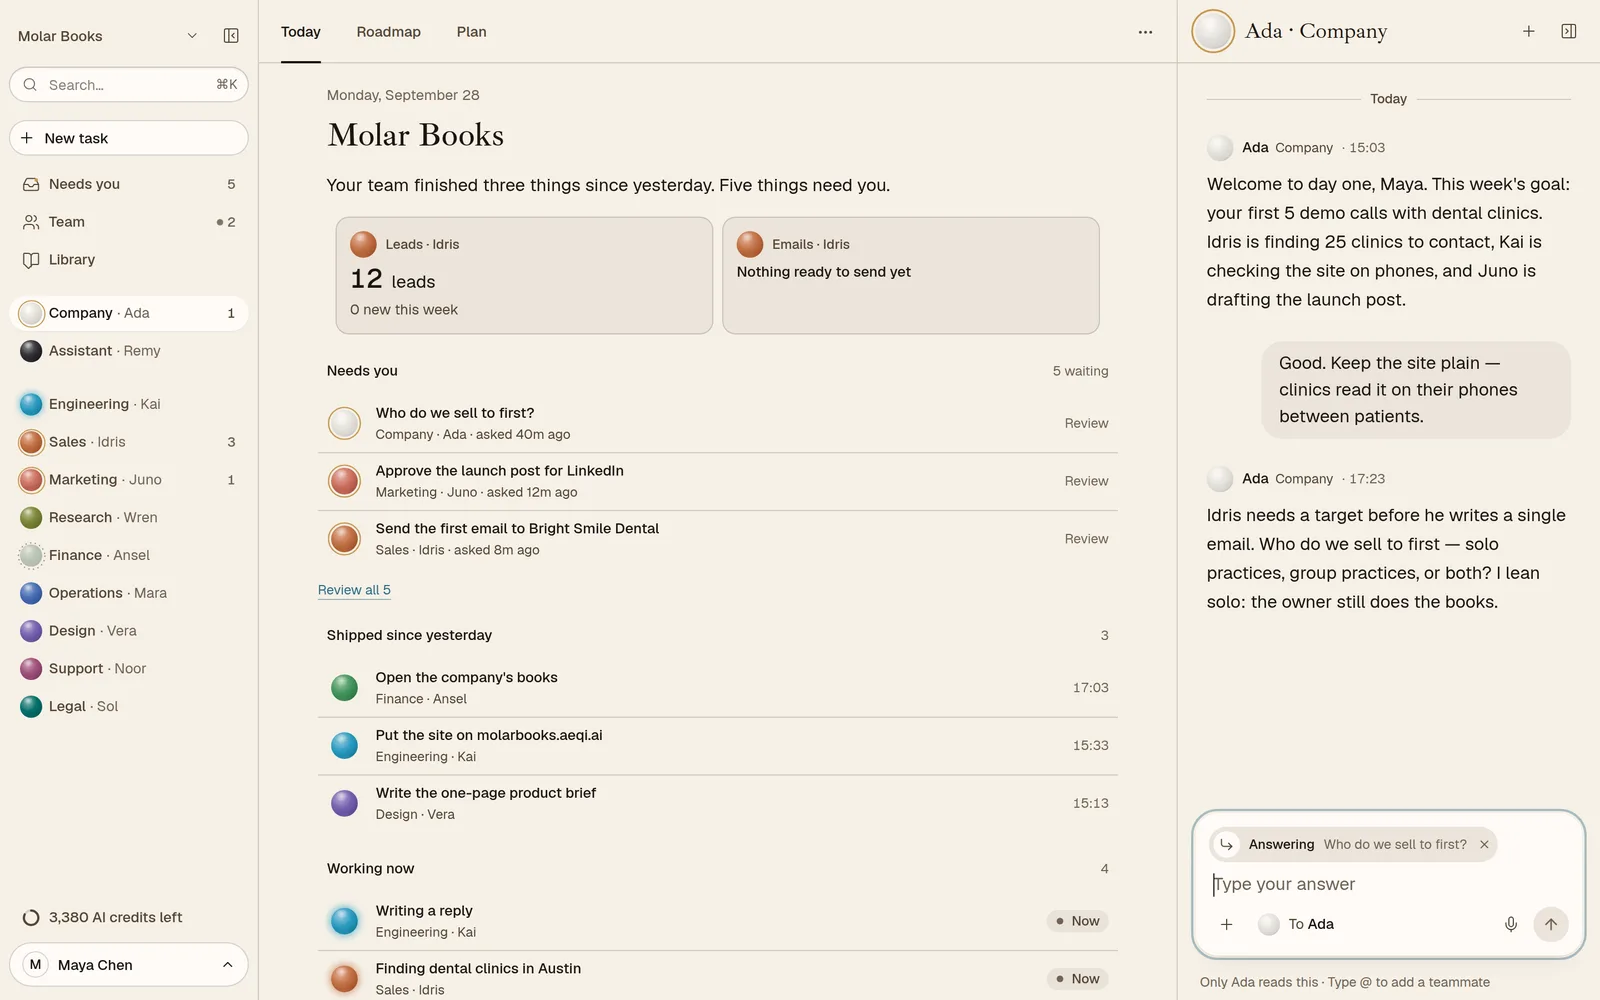Expand the Maya Chen account menu
1600x1000 pixels.
(129, 965)
